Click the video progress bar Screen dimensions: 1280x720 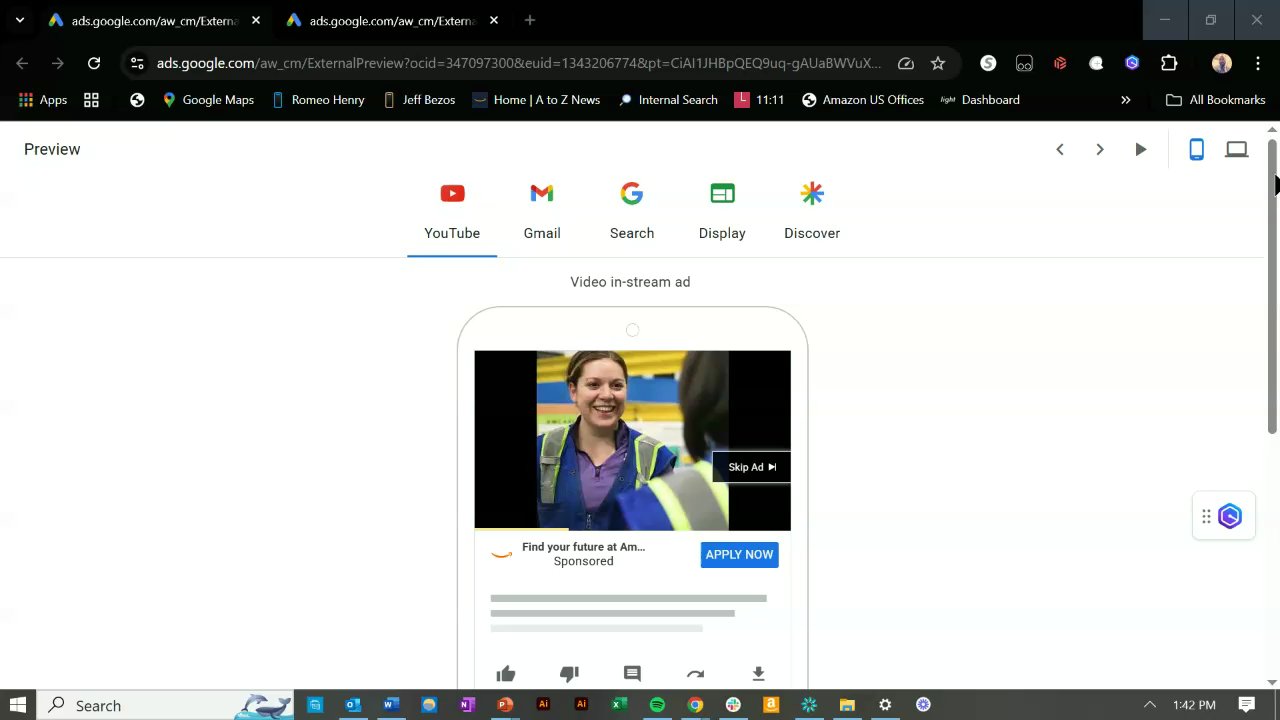632,529
